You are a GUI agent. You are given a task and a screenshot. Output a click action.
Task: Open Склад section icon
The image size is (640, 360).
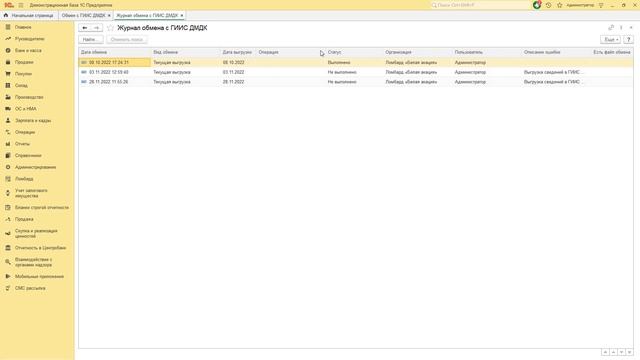pos(8,86)
